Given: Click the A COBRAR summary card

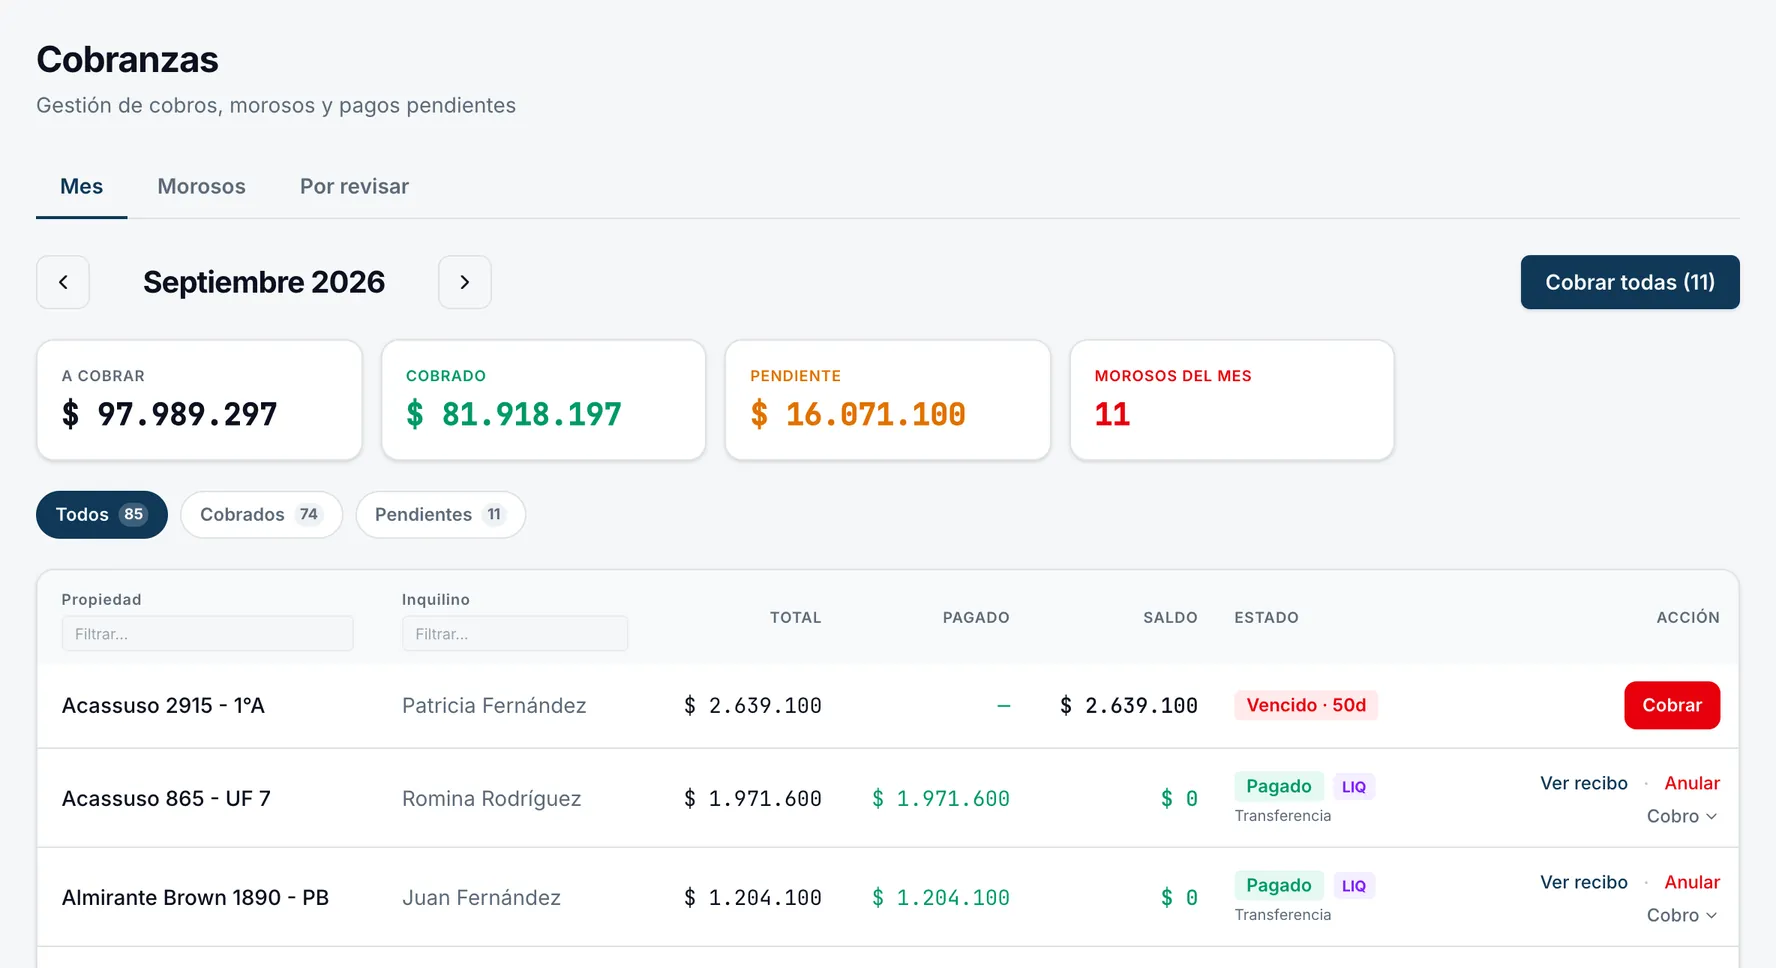Looking at the screenshot, I should pyautogui.click(x=200, y=400).
